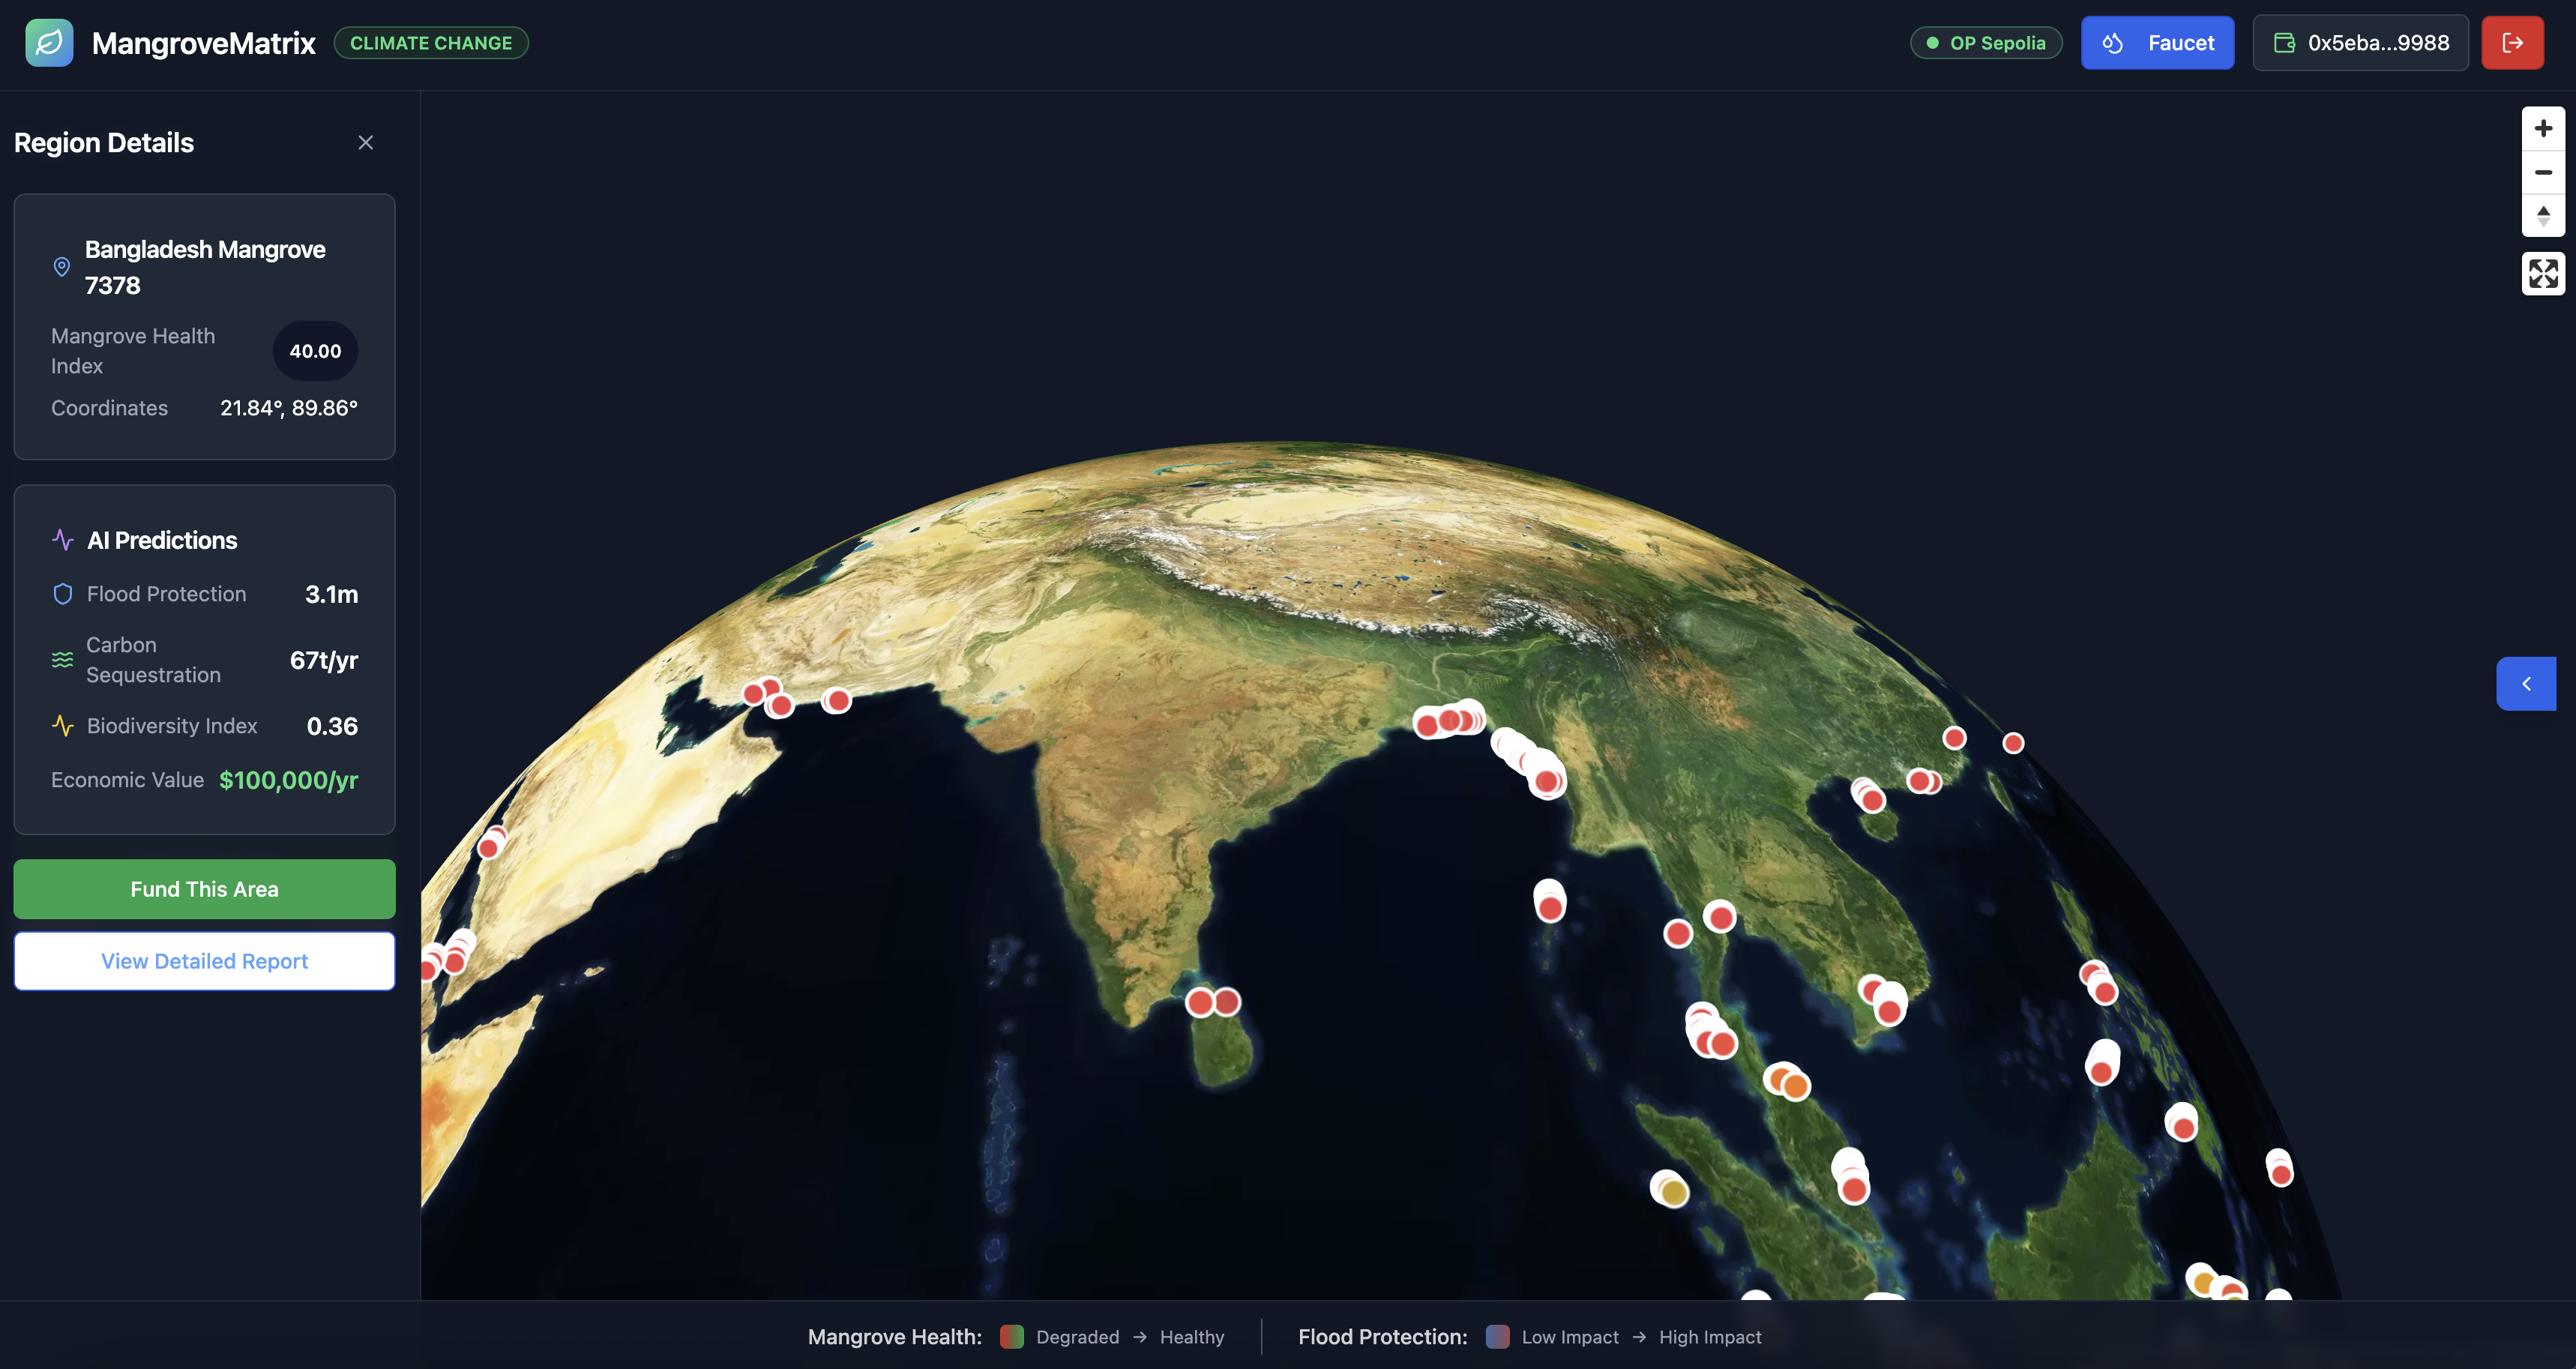Screen dimensions: 2576x1369
Task: Click the CLIMATE CHANGE tag
Action: click(431, 43)
